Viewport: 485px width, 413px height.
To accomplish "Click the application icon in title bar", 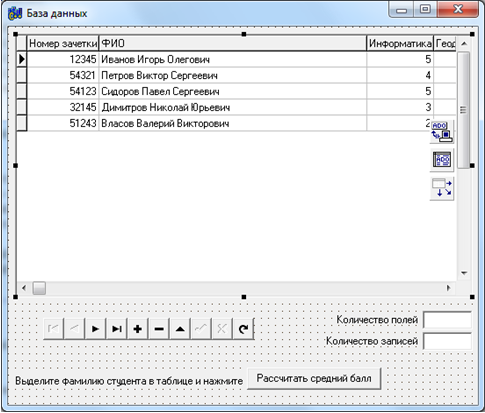I will click(15, 14).
